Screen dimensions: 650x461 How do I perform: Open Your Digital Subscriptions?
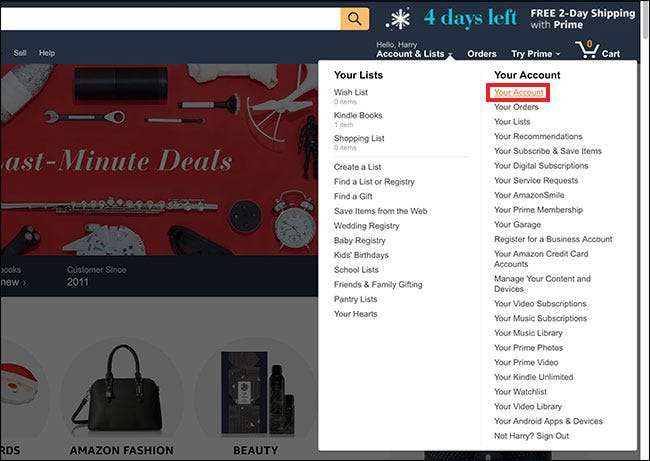point(541,165)
